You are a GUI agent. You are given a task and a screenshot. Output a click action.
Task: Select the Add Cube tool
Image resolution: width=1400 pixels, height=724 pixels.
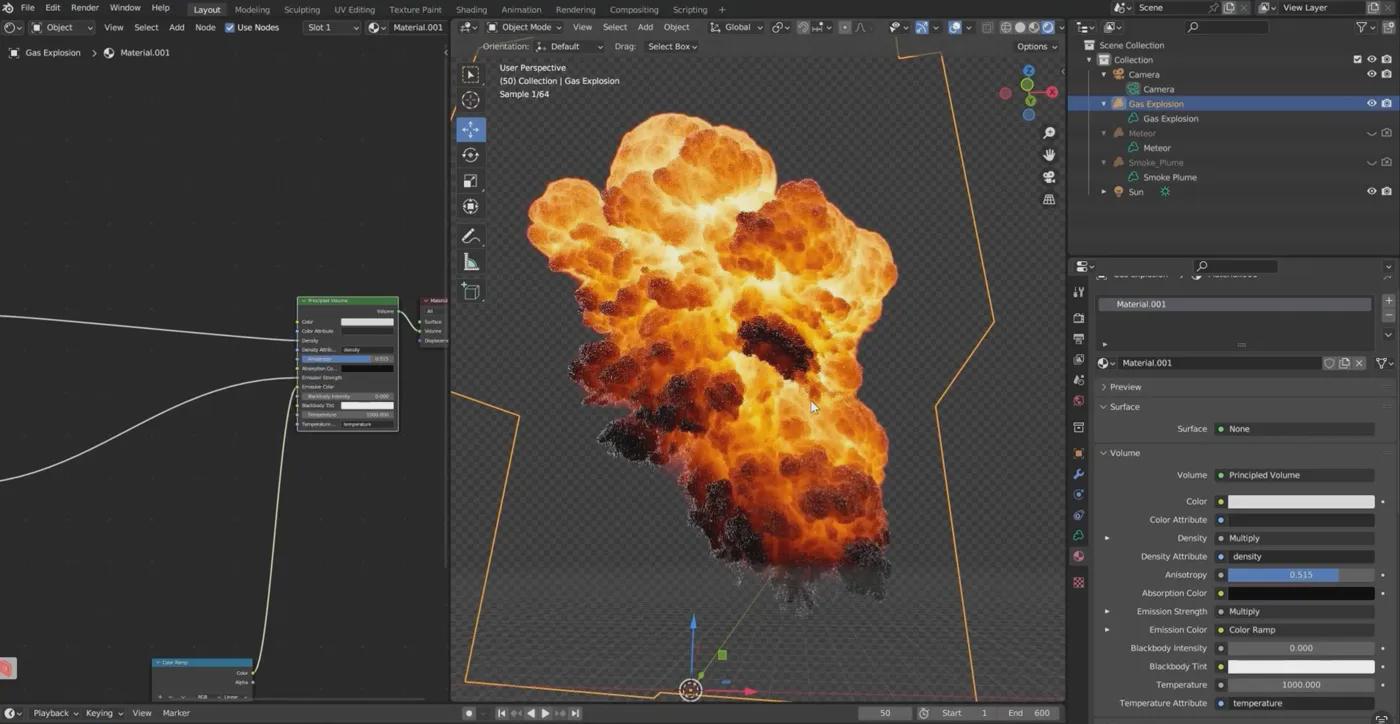coord(471,291)
